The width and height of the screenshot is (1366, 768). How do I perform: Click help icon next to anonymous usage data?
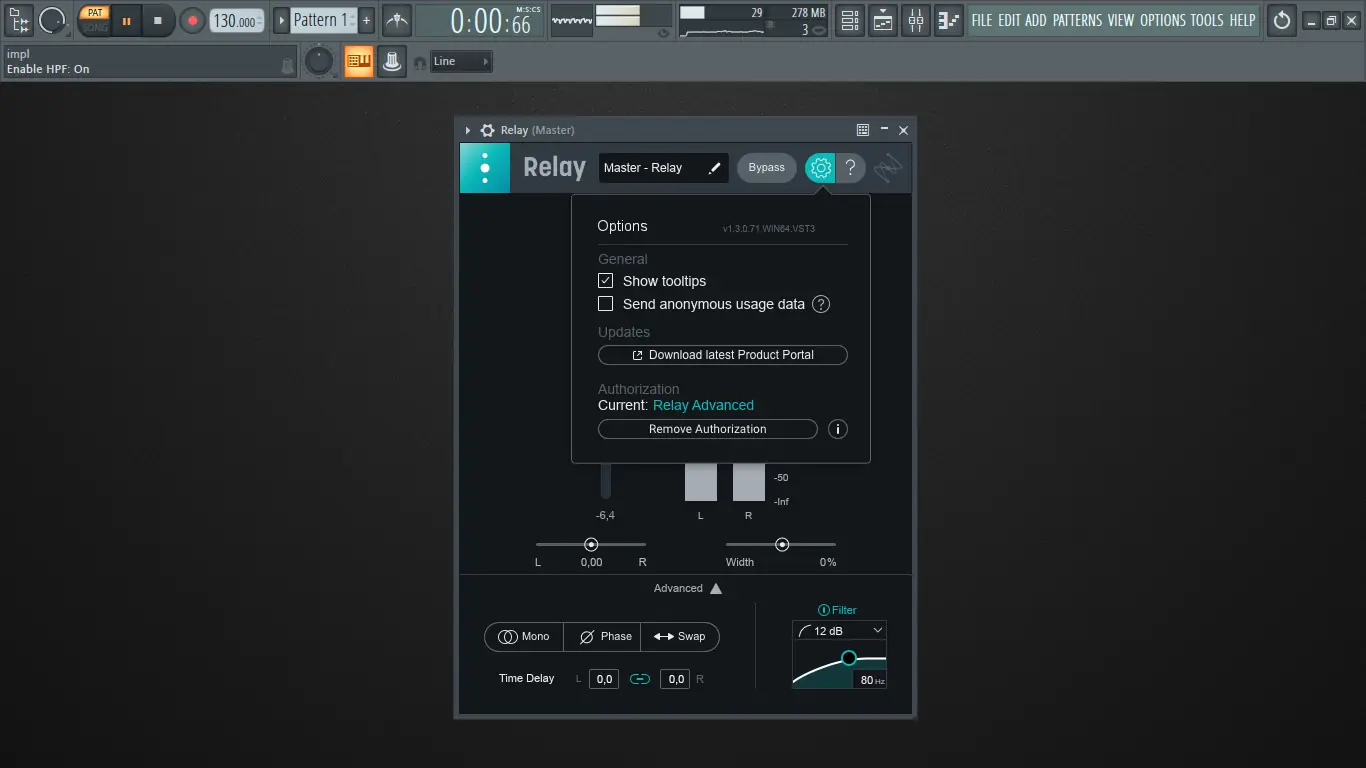point(821,304)
